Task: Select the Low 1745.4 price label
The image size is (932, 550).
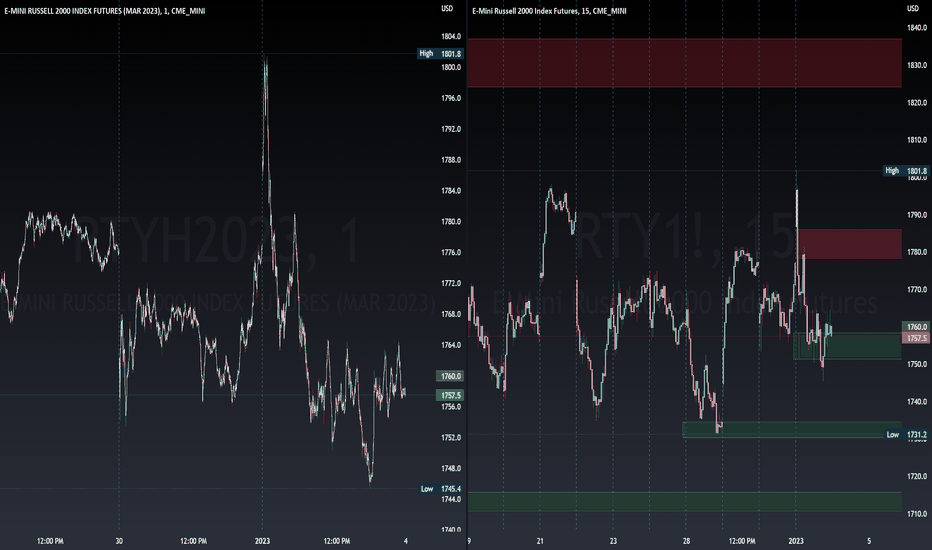Action: [x=440, y=489]
